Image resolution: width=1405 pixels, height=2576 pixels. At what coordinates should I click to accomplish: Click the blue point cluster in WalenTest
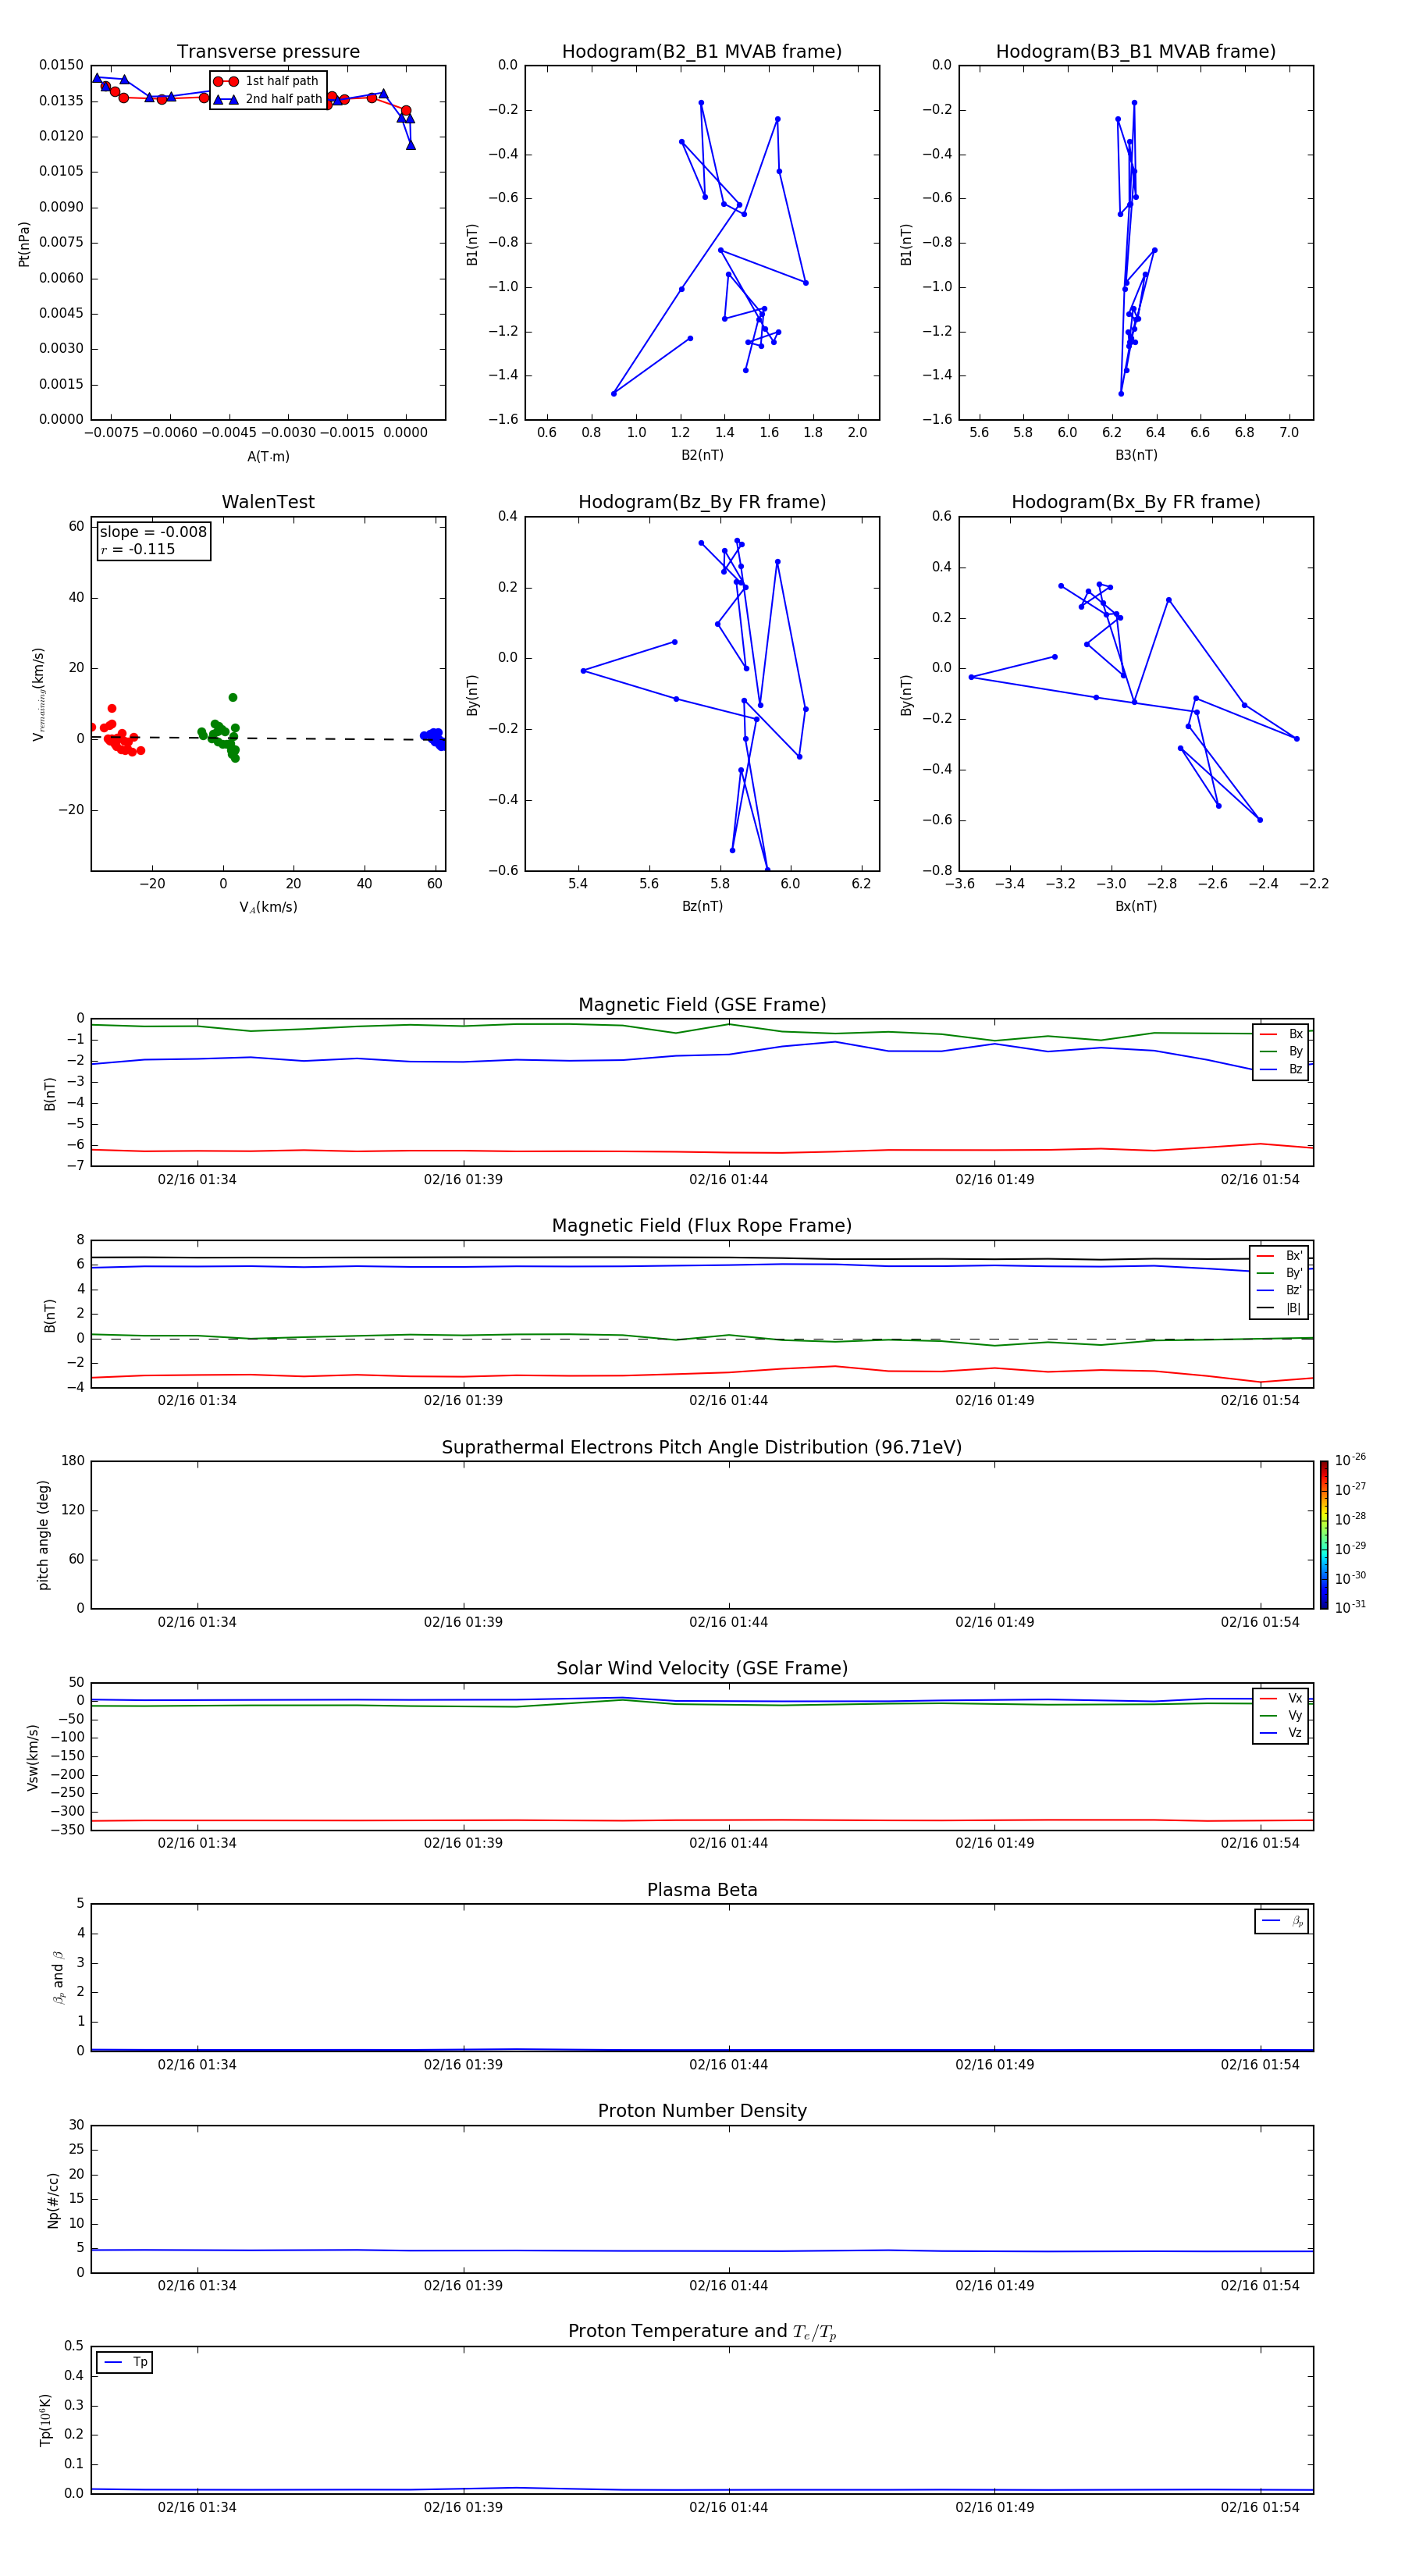coord(433,739)
